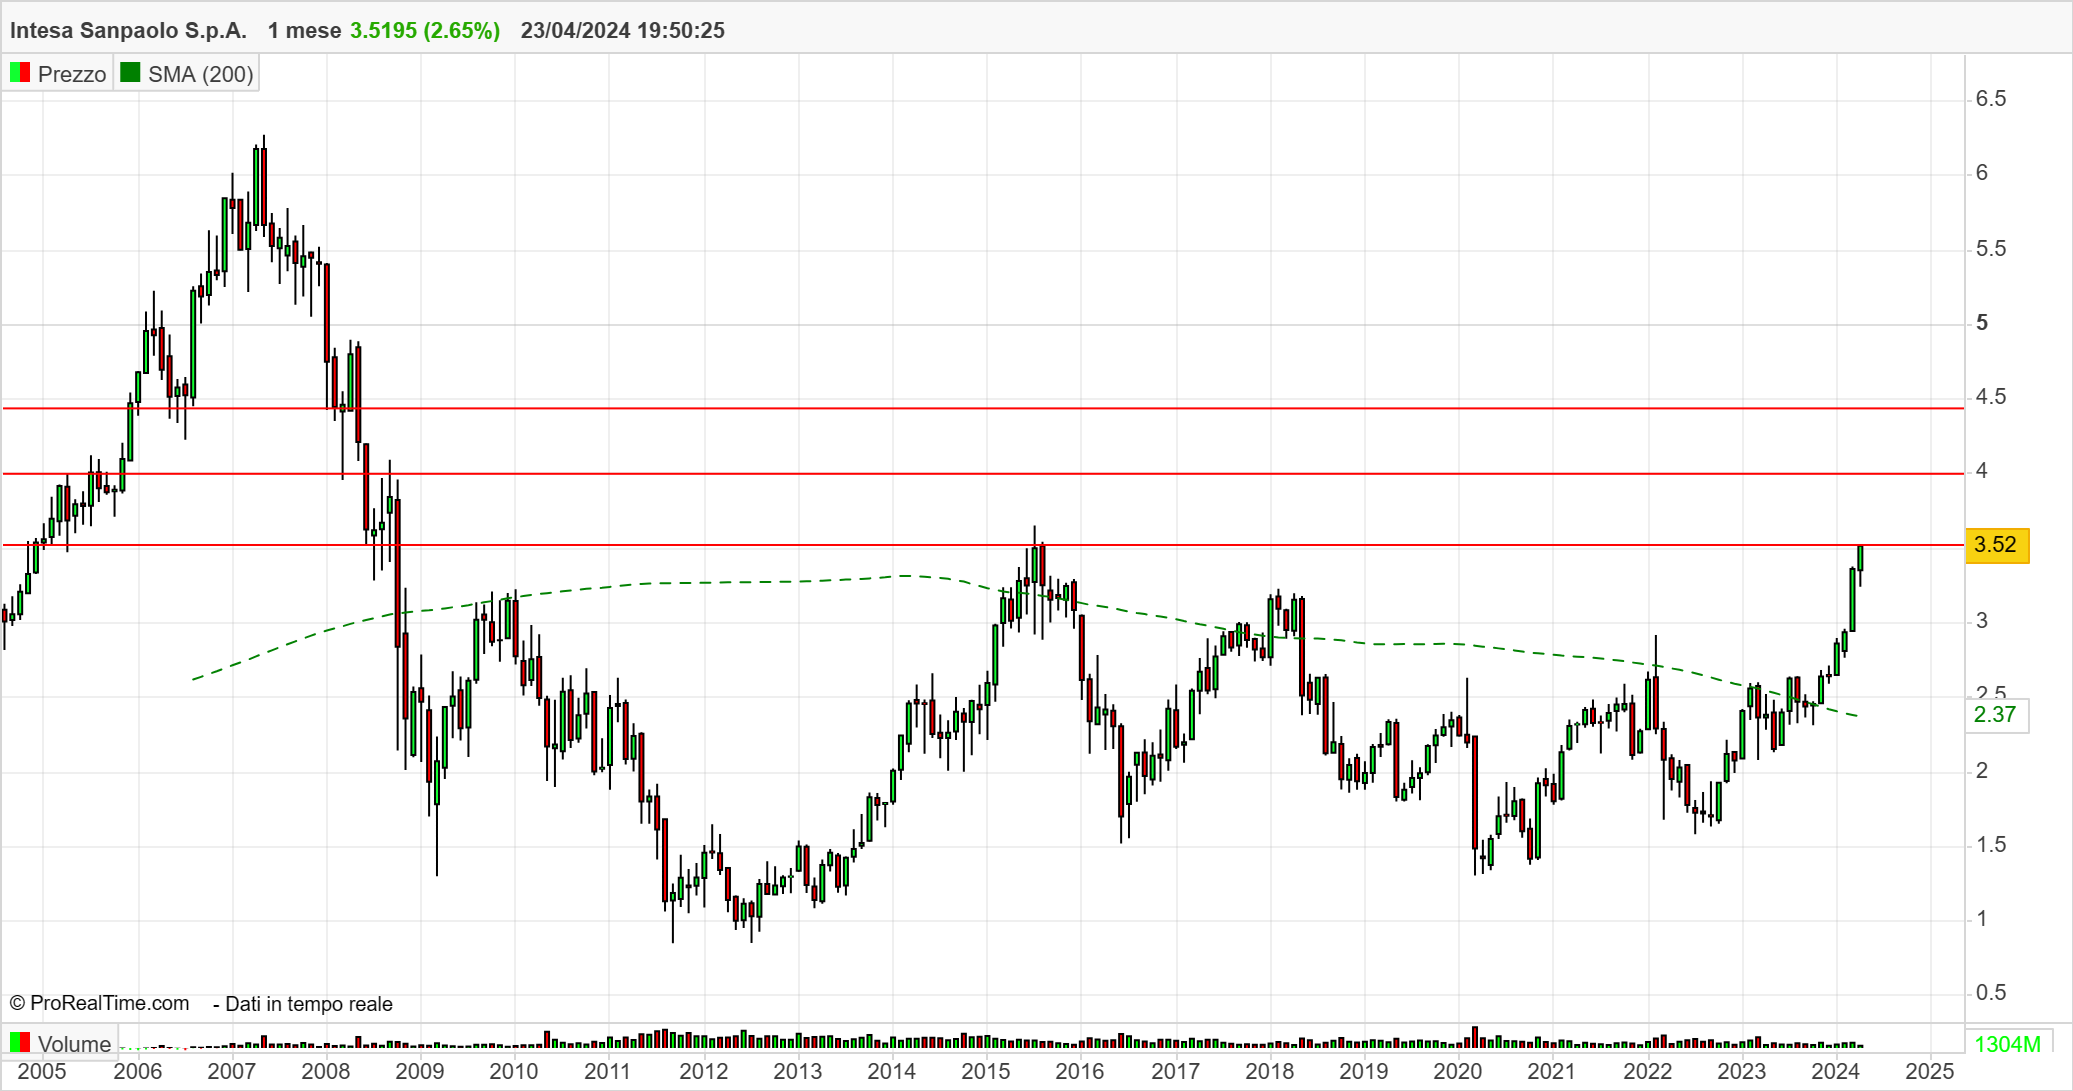
Task: Select the 2.37 SMA value tag
Action: point(1997,715)
